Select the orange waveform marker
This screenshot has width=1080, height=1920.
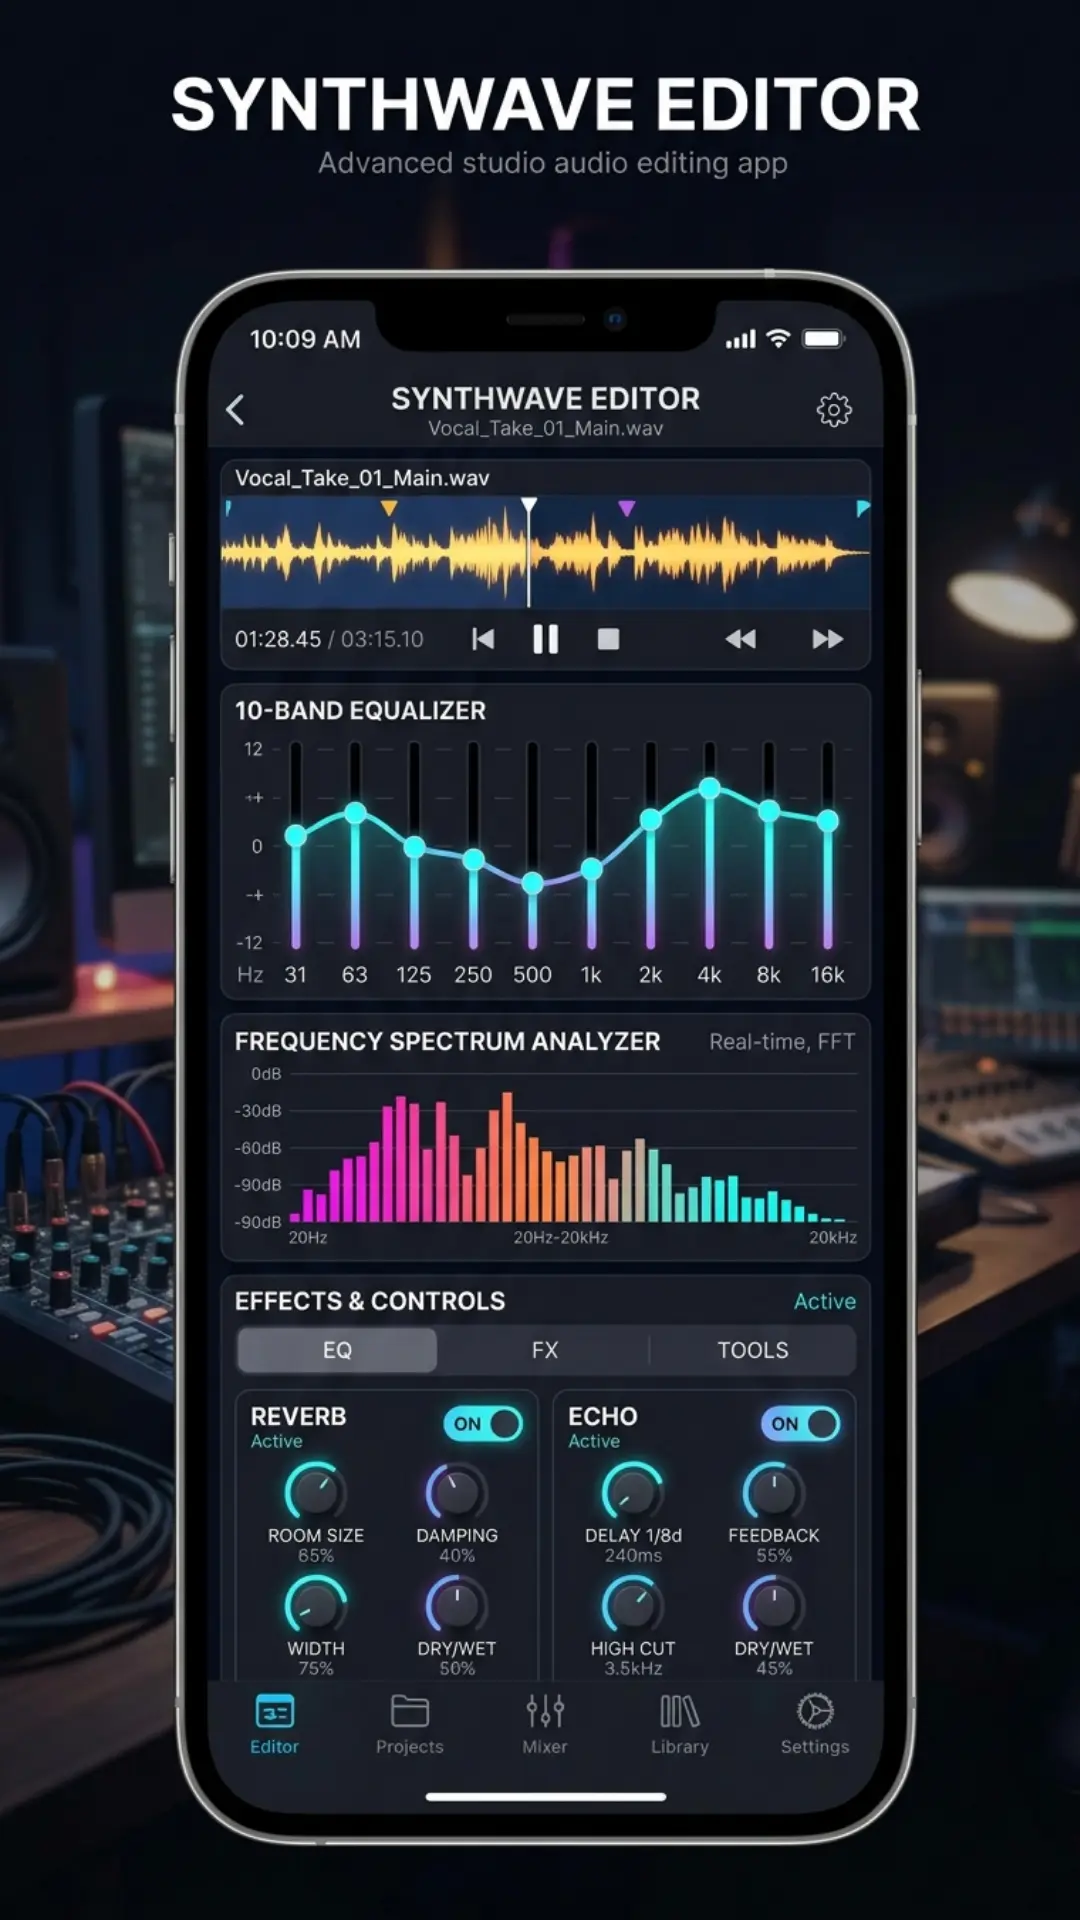pyautogui.click(x=389, y=509)
